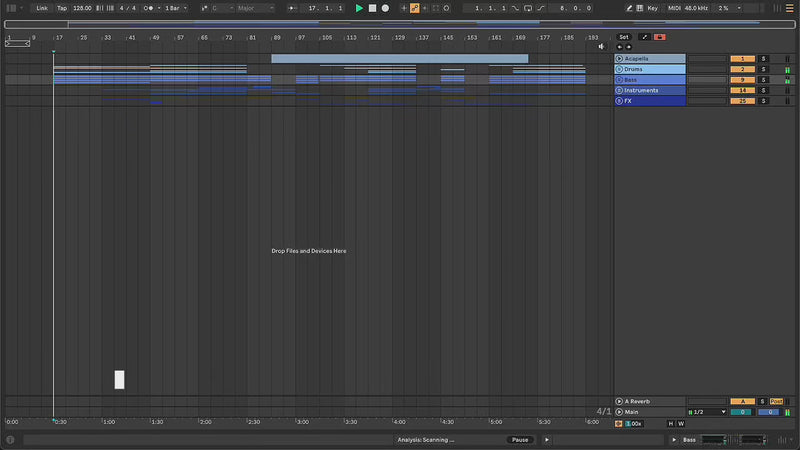Image resolution: width=800 pixels, height=450 pixels.
Task: Click the 128.00 tempo field
Action: click(82, 8)
